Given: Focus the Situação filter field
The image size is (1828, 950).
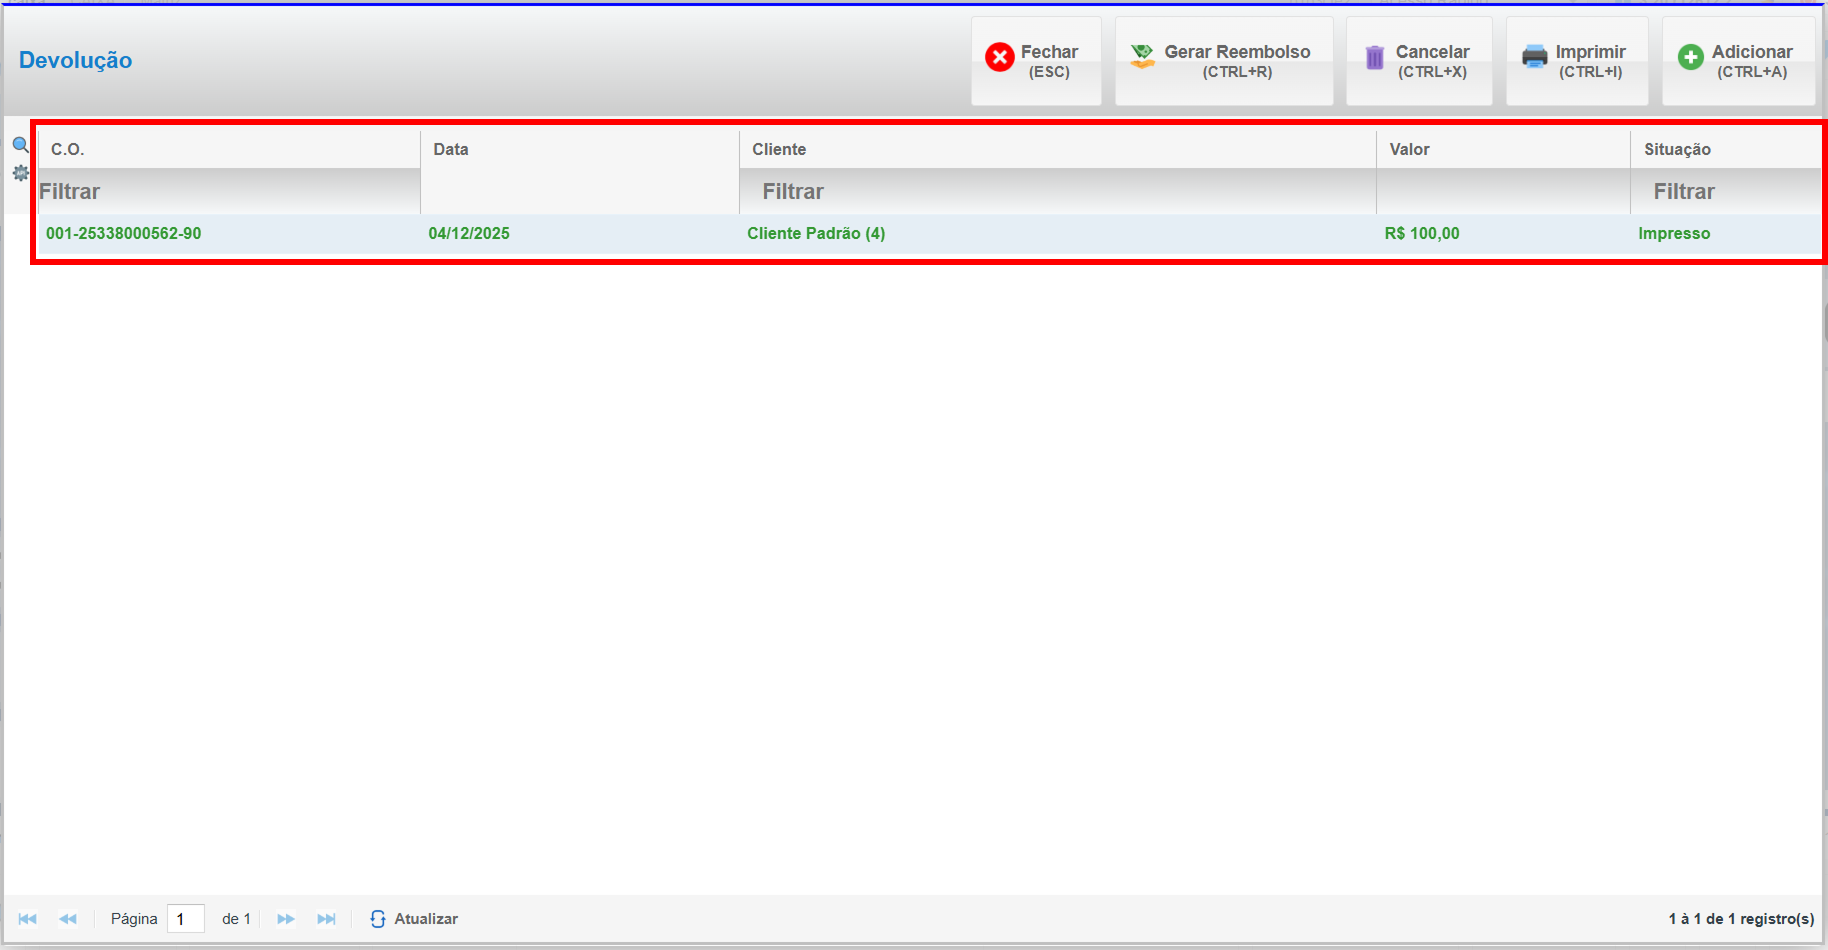Looking at the screenshot, I should (x=1725, y=192).
